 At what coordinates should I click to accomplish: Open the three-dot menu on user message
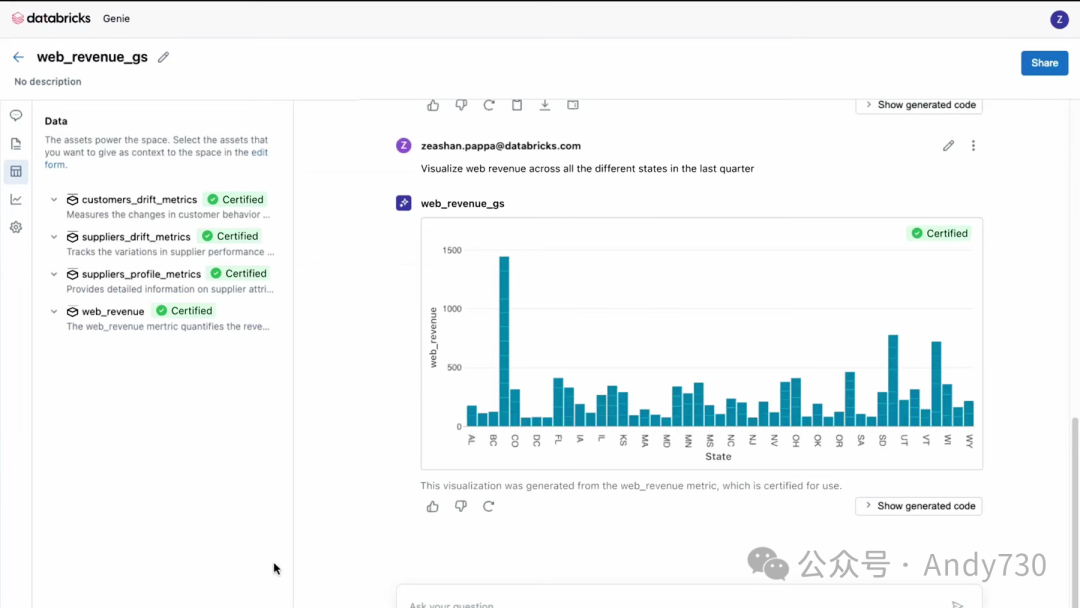(x=973, y=145)
